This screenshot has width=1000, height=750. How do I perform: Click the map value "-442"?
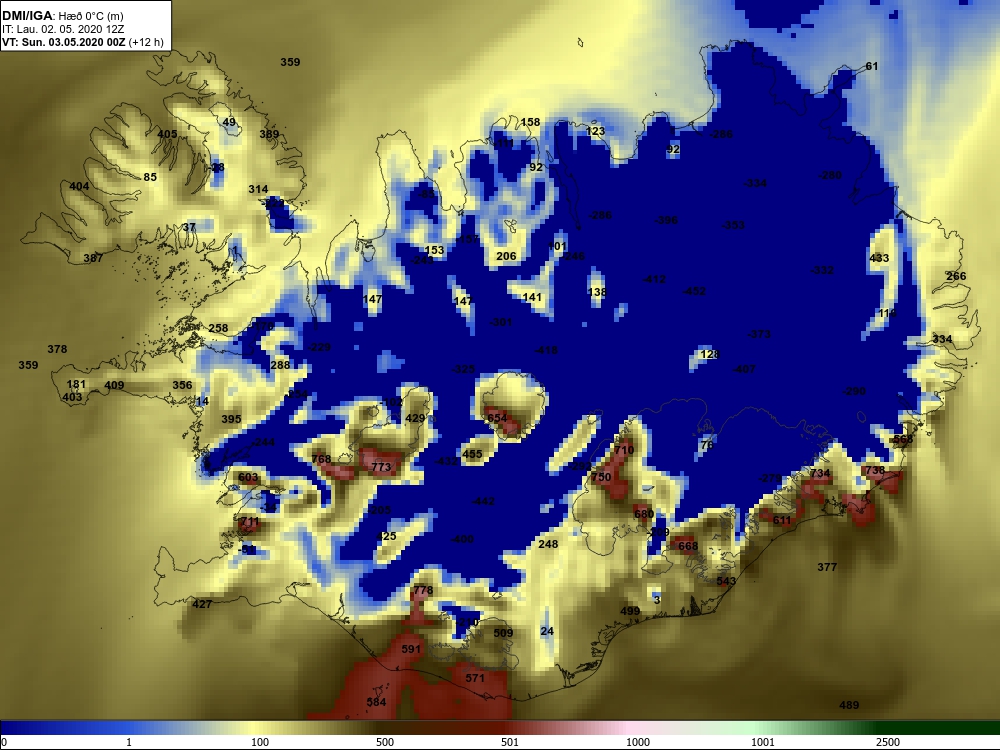pos(483,501)
